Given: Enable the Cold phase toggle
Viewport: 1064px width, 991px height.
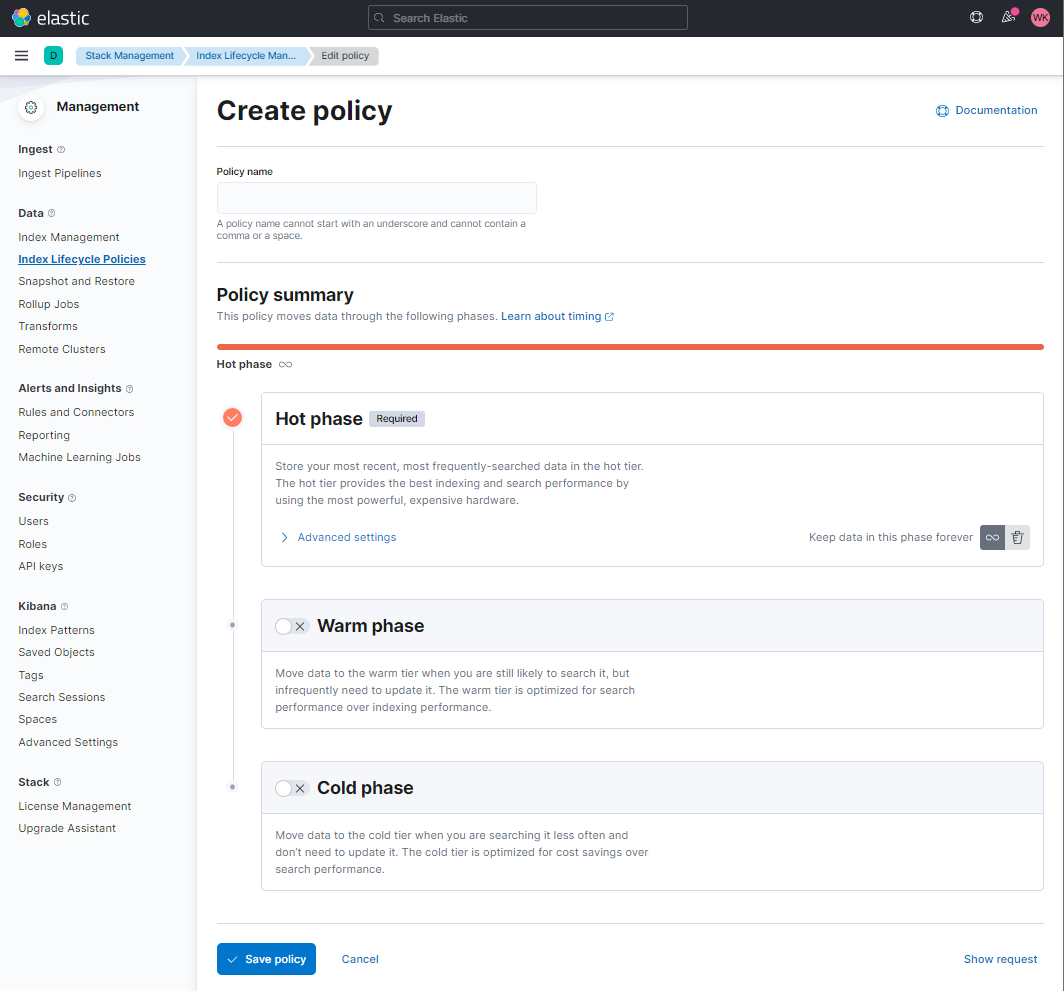Looking at the screenshot, I should click(291, 788).
